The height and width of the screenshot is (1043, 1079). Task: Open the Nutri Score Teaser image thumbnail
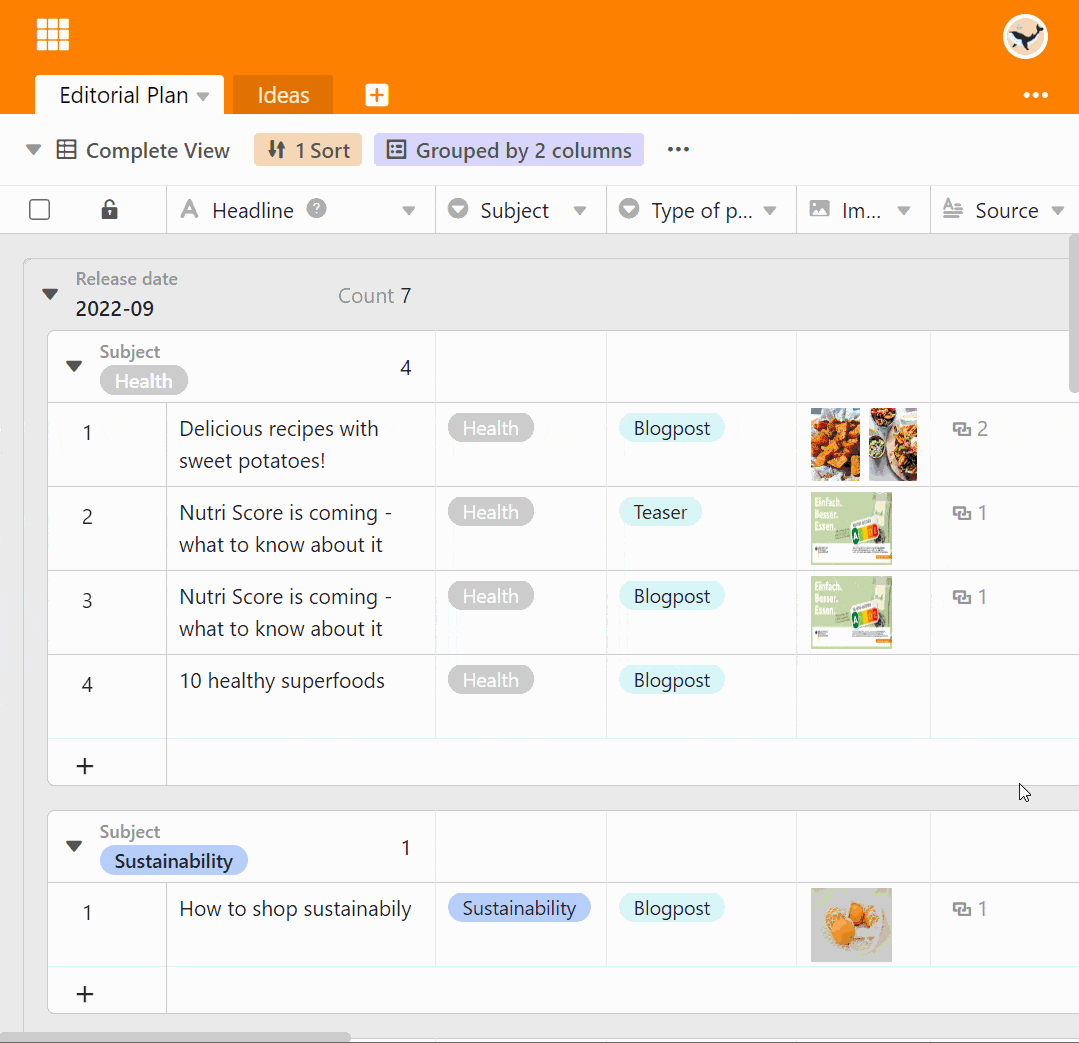pos(851,528)
